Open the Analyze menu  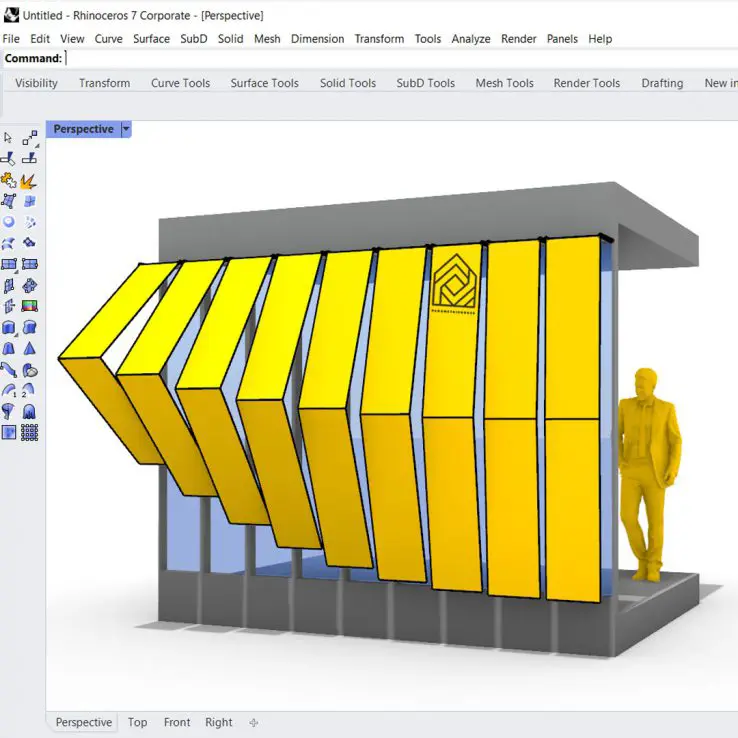(x=470, y=39)
